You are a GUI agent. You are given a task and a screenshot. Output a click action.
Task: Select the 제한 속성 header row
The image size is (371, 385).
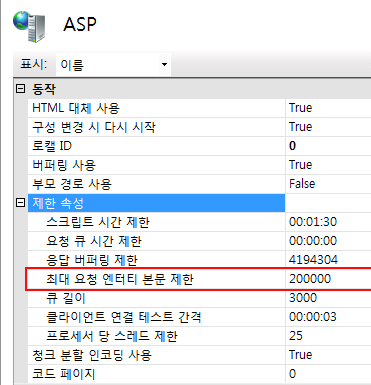(199, 203)
